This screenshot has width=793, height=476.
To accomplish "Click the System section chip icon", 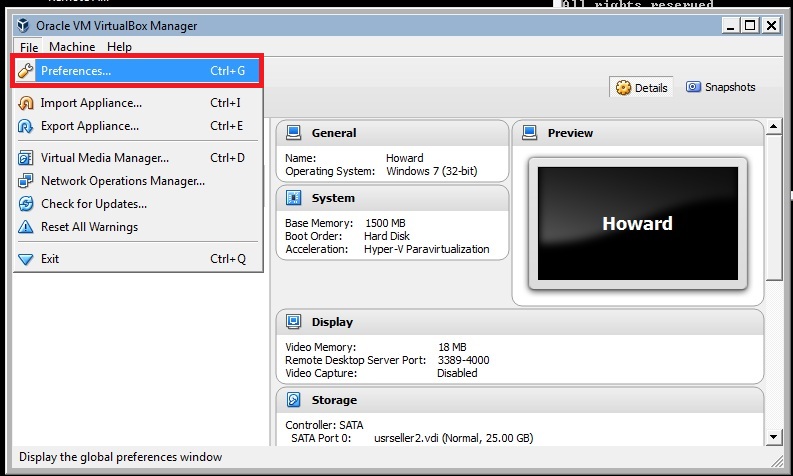I will pos(293,198).
